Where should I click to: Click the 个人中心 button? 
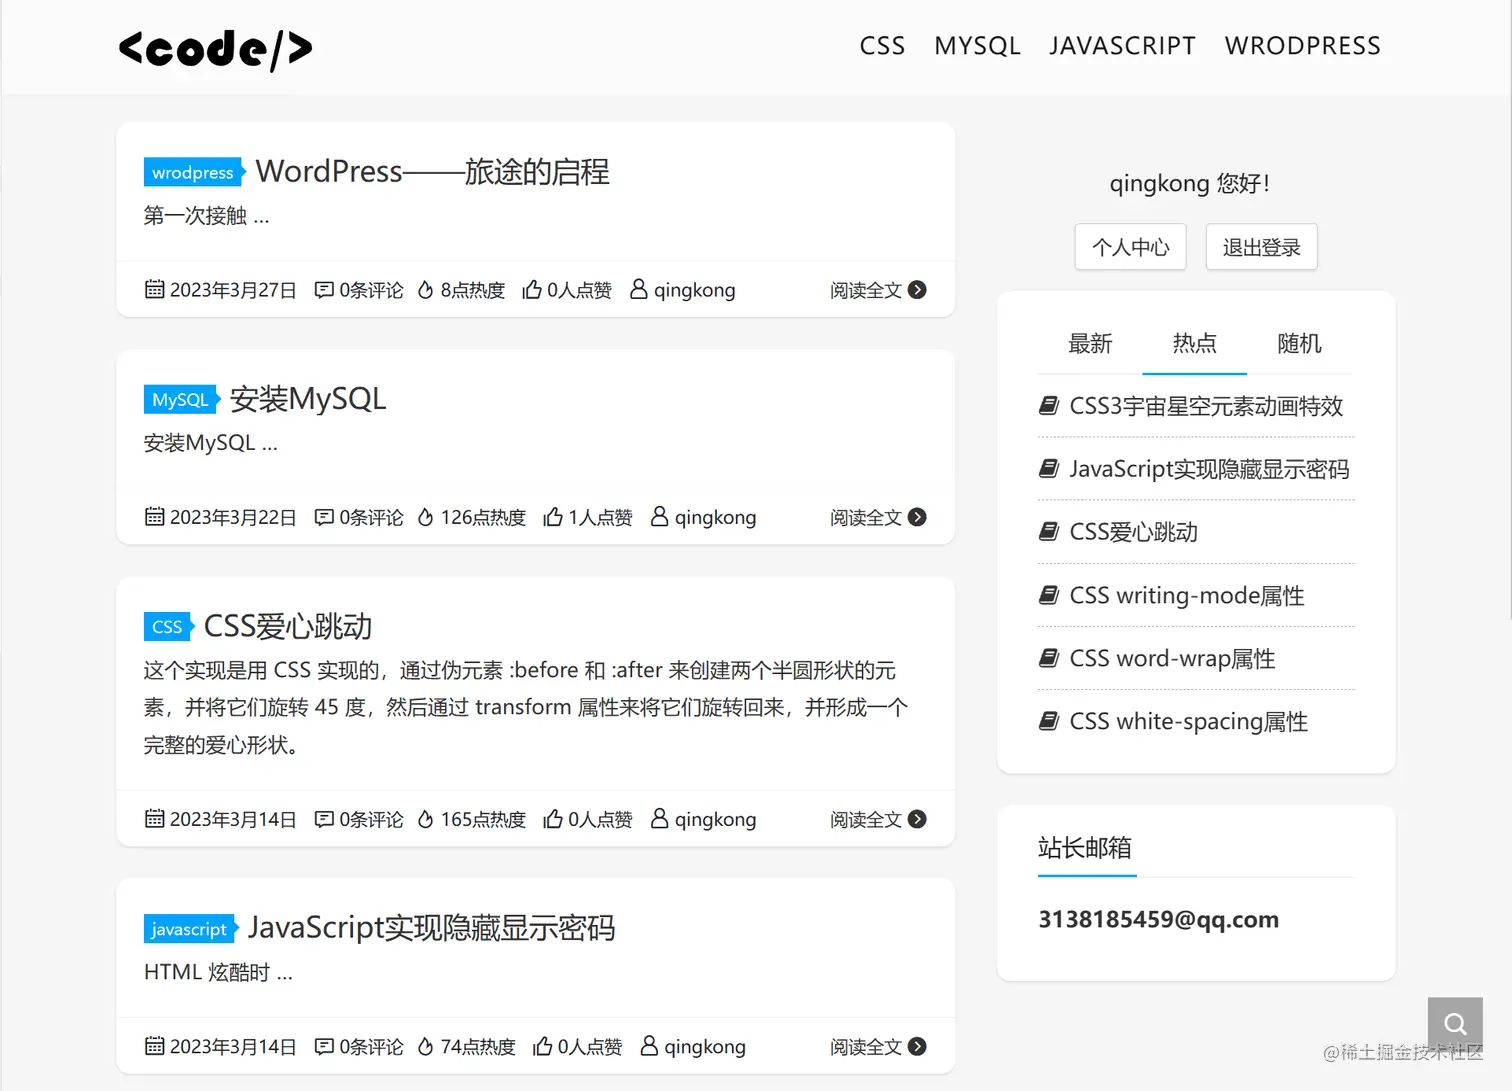[1130, 247]
